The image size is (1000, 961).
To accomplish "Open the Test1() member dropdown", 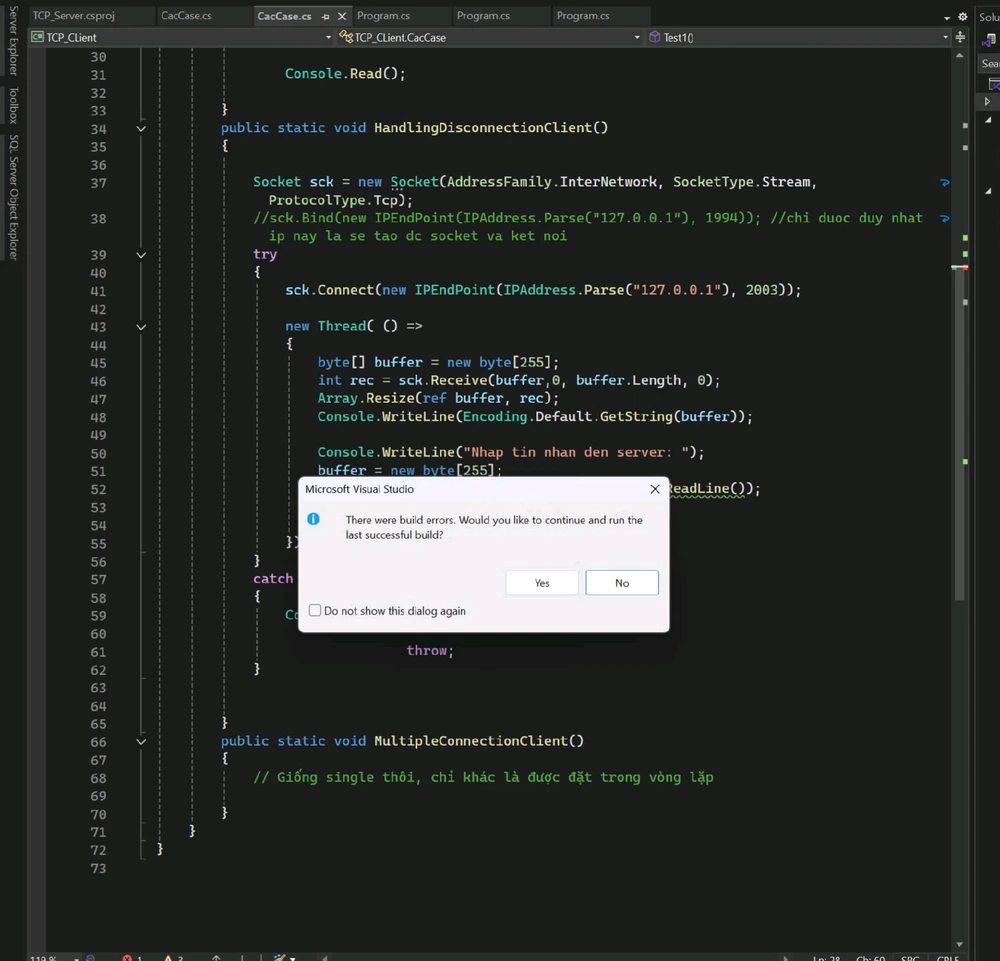I will point(945,37).
